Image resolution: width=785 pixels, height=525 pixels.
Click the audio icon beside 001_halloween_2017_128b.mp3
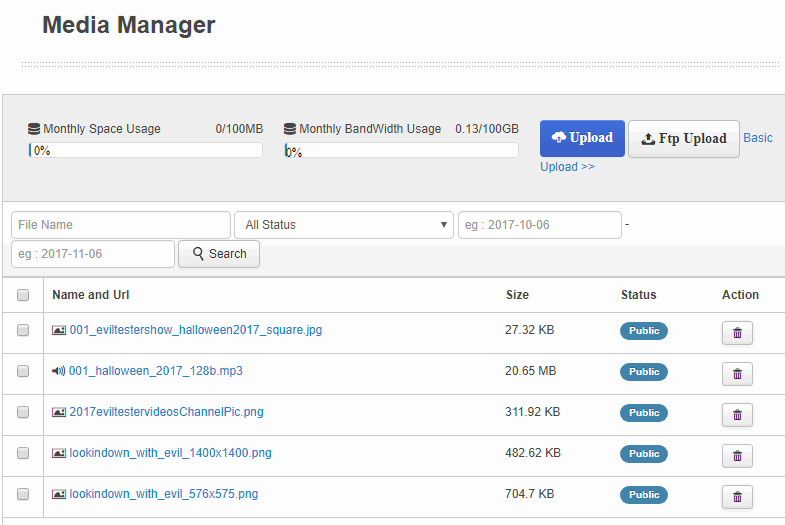(59, 371)
